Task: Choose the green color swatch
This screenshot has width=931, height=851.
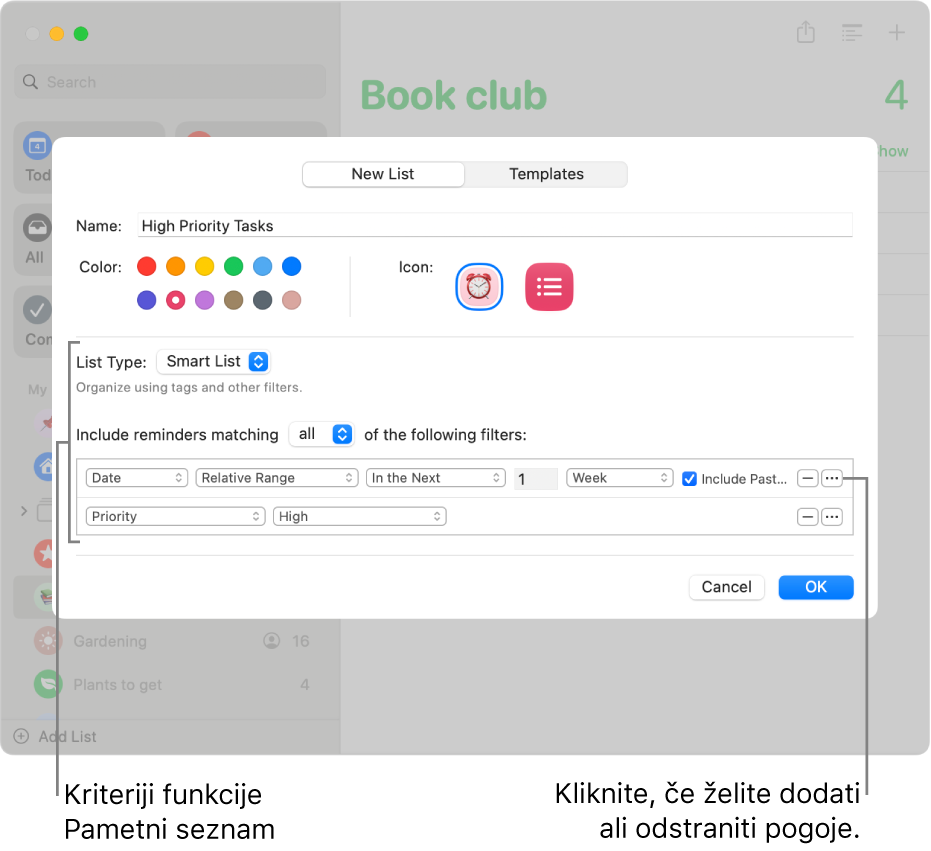Action: (233, 266)
